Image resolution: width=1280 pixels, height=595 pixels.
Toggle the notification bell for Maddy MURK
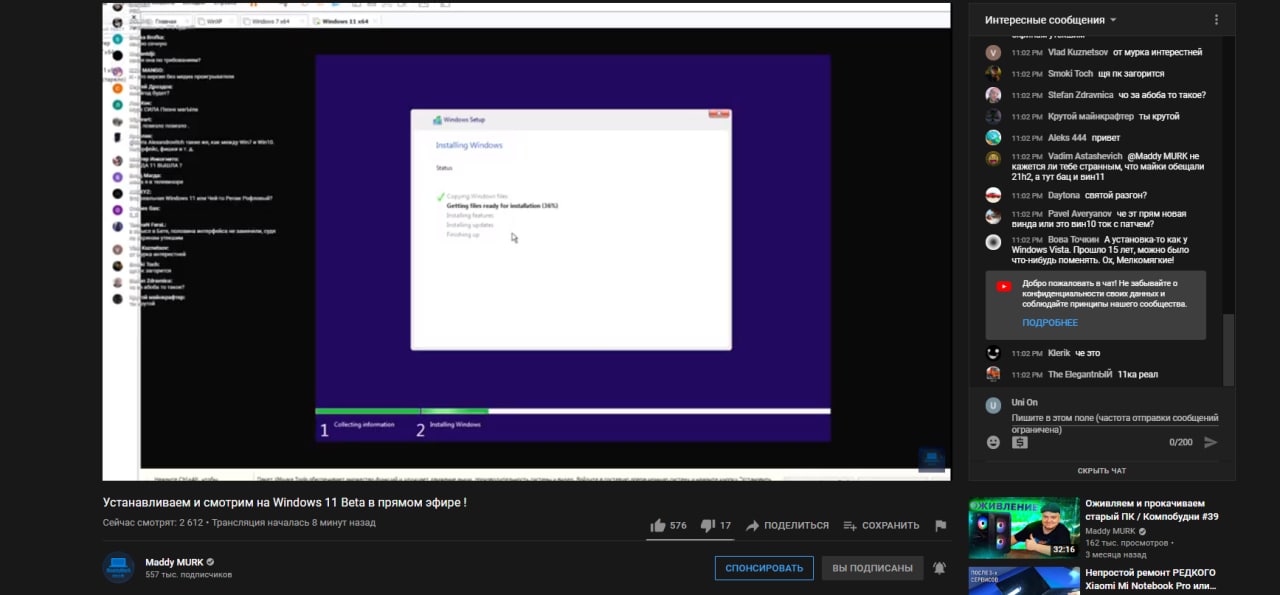click(939, 568)
